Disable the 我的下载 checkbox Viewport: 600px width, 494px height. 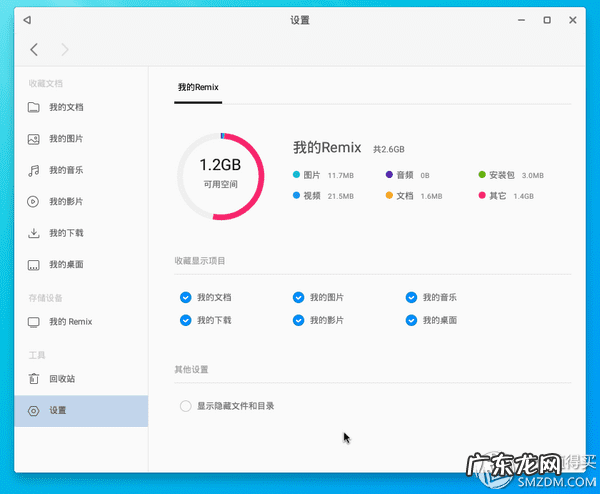[185, 320]
